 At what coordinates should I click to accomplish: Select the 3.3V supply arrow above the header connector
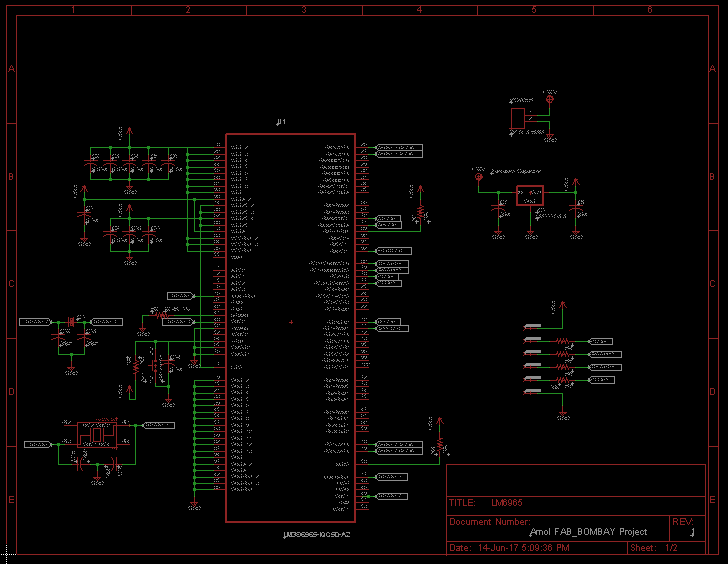point(563,305)
